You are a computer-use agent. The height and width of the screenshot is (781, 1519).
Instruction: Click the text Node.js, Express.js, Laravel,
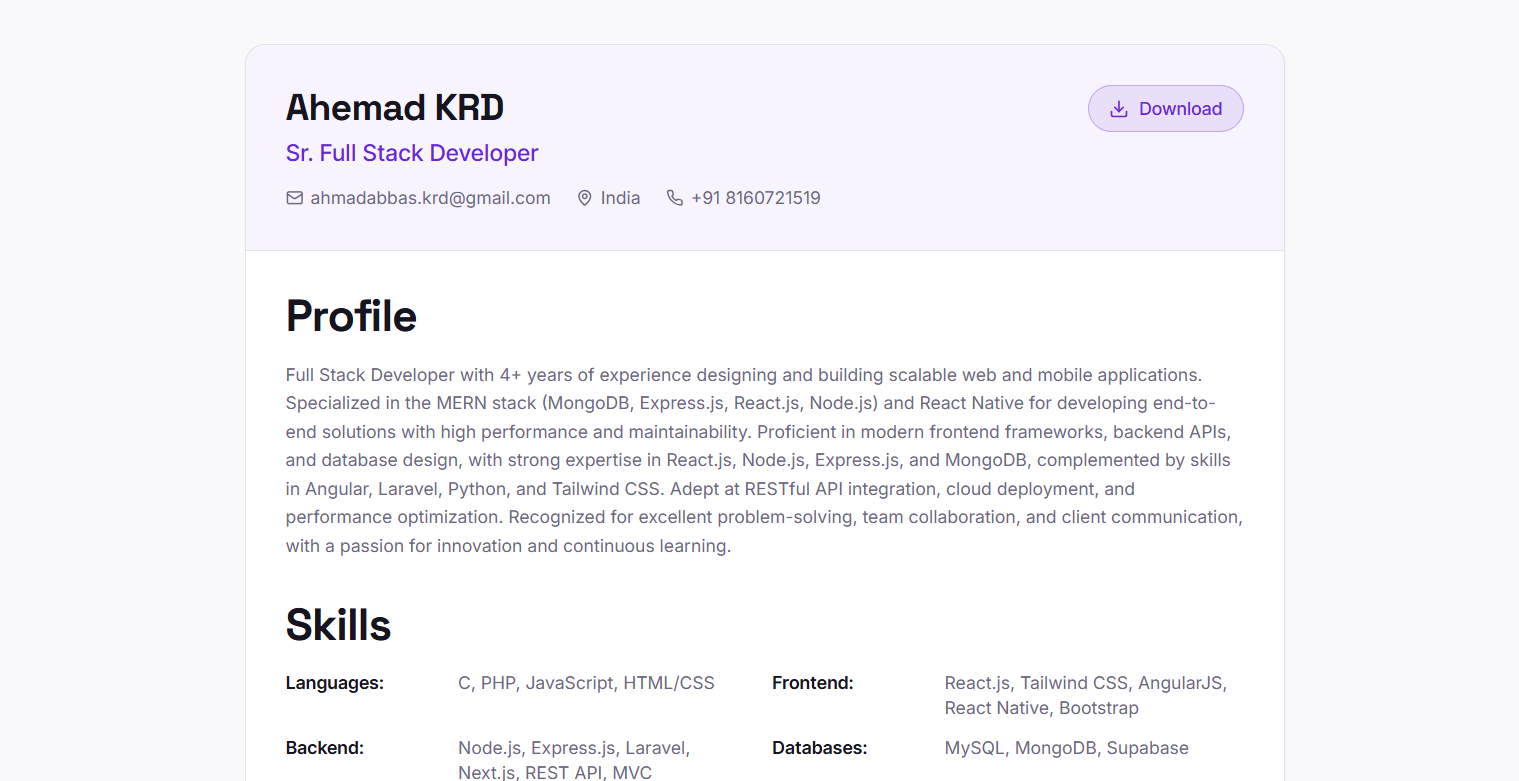tap(574, 748)
